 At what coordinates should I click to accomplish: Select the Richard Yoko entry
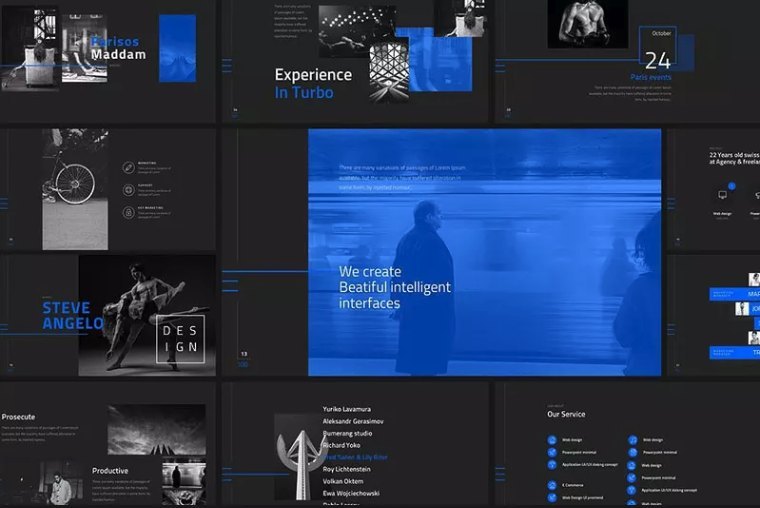341,445
